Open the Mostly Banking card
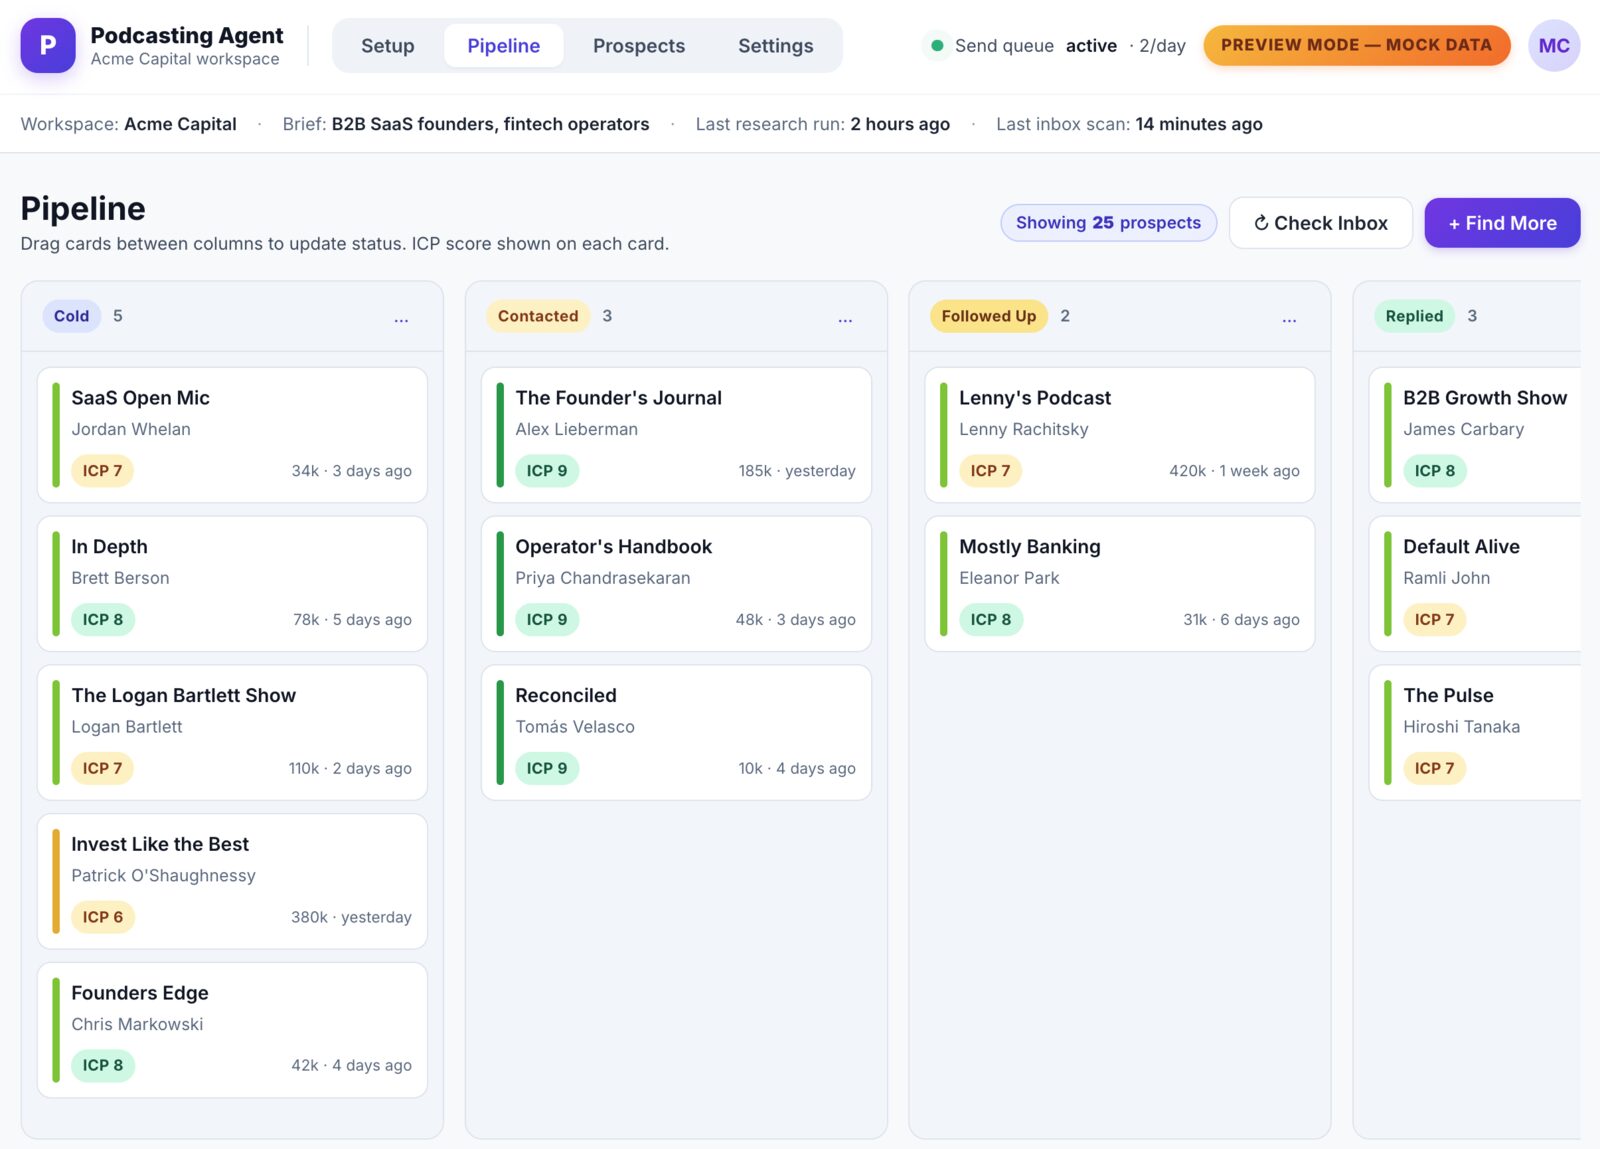The height and width of the screenshot is (1149, 1600). click(x=1120, y=583)
